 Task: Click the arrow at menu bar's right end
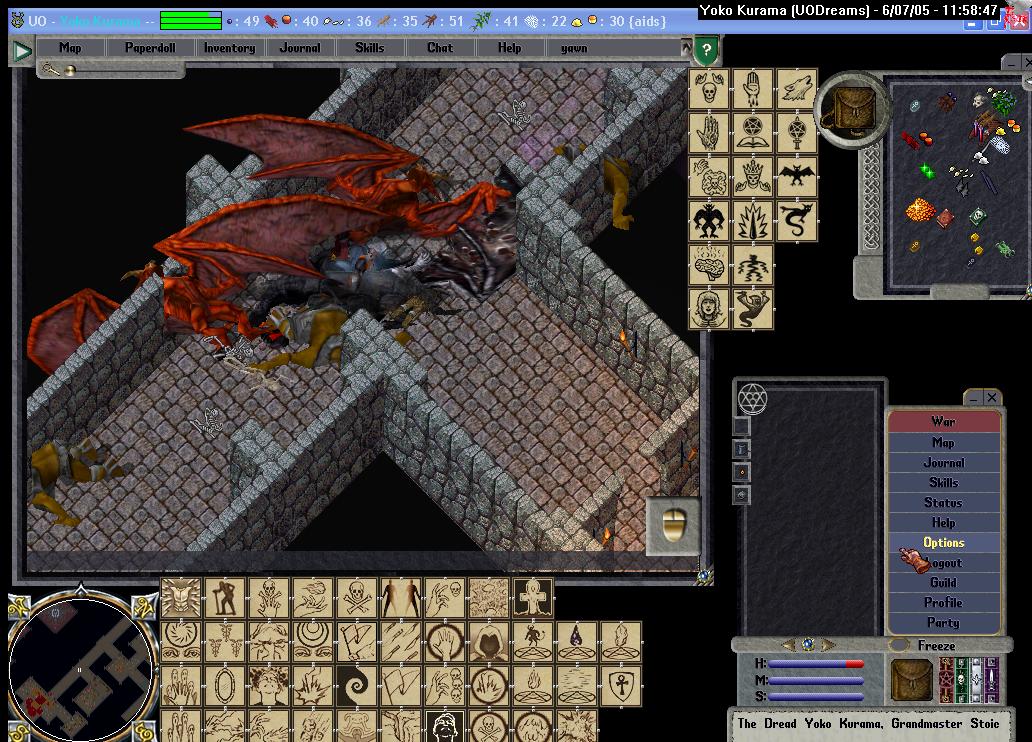tap(686, 47)
